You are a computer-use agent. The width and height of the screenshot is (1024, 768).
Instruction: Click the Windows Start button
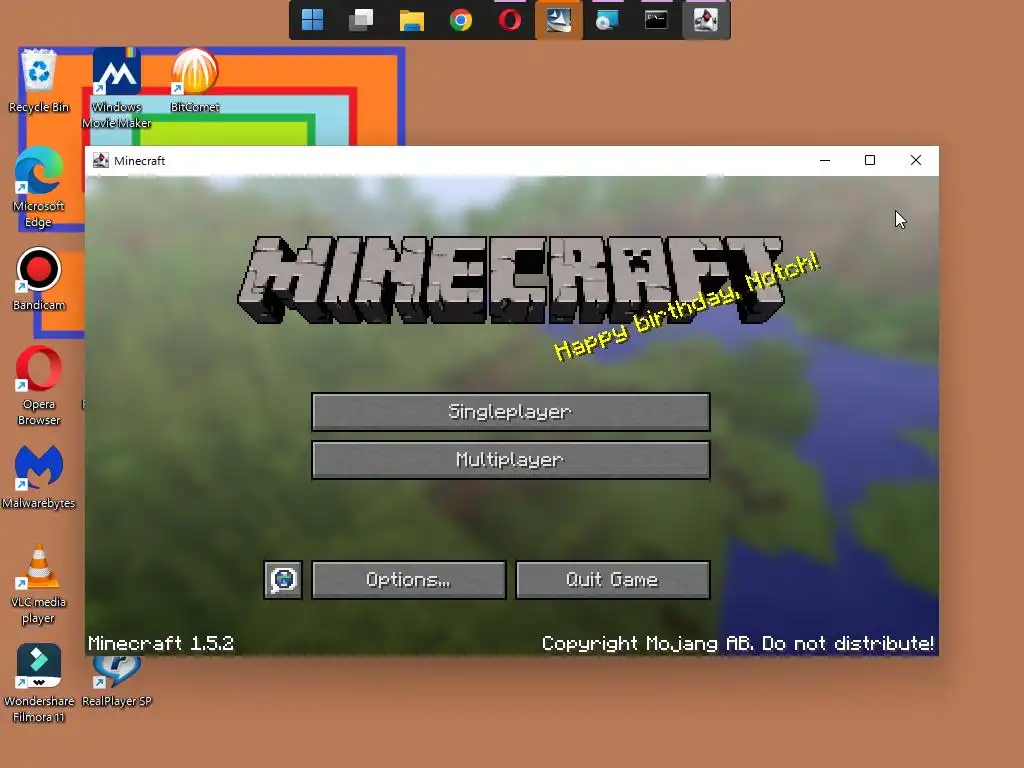(x=313, y=20)
